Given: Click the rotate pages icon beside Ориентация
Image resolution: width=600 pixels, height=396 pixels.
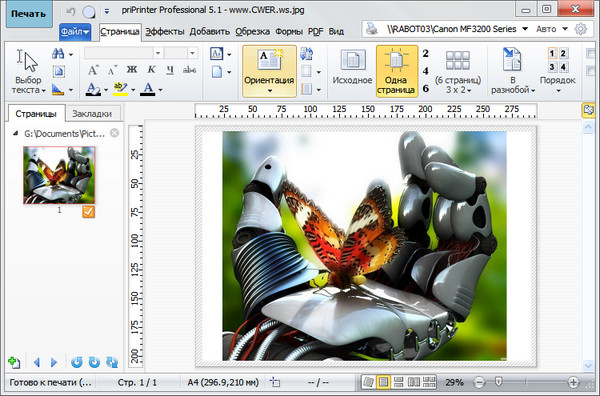Looking at the screenshot, I should click(x=307, y=54).
